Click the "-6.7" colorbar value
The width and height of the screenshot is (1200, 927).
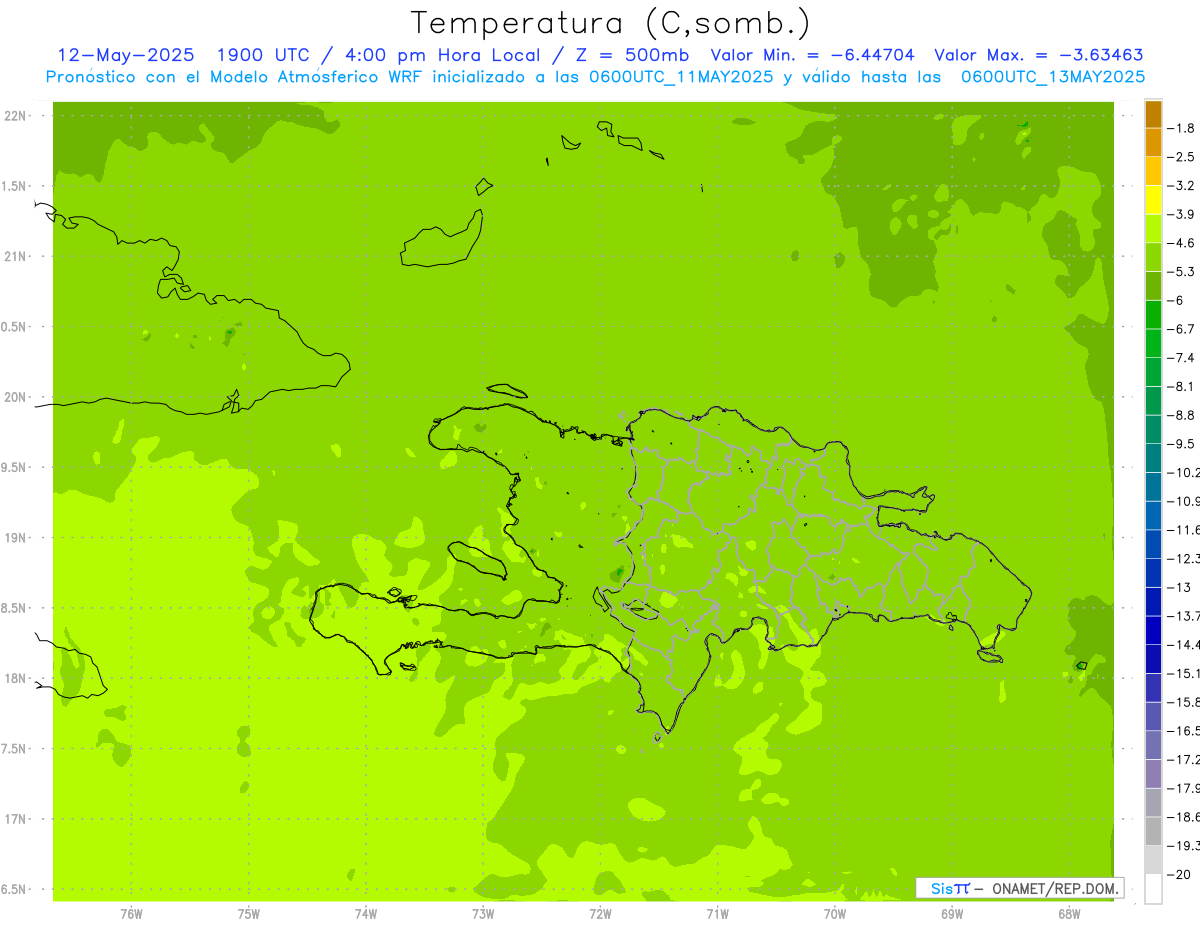[x=1180, y=329]
